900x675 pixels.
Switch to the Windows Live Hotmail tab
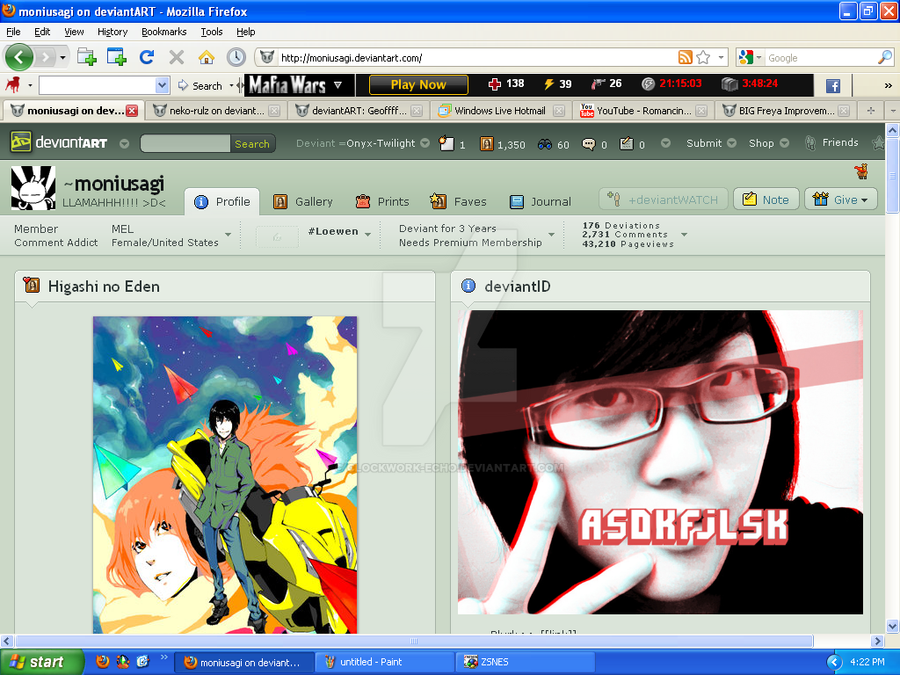tap(500, 111)
